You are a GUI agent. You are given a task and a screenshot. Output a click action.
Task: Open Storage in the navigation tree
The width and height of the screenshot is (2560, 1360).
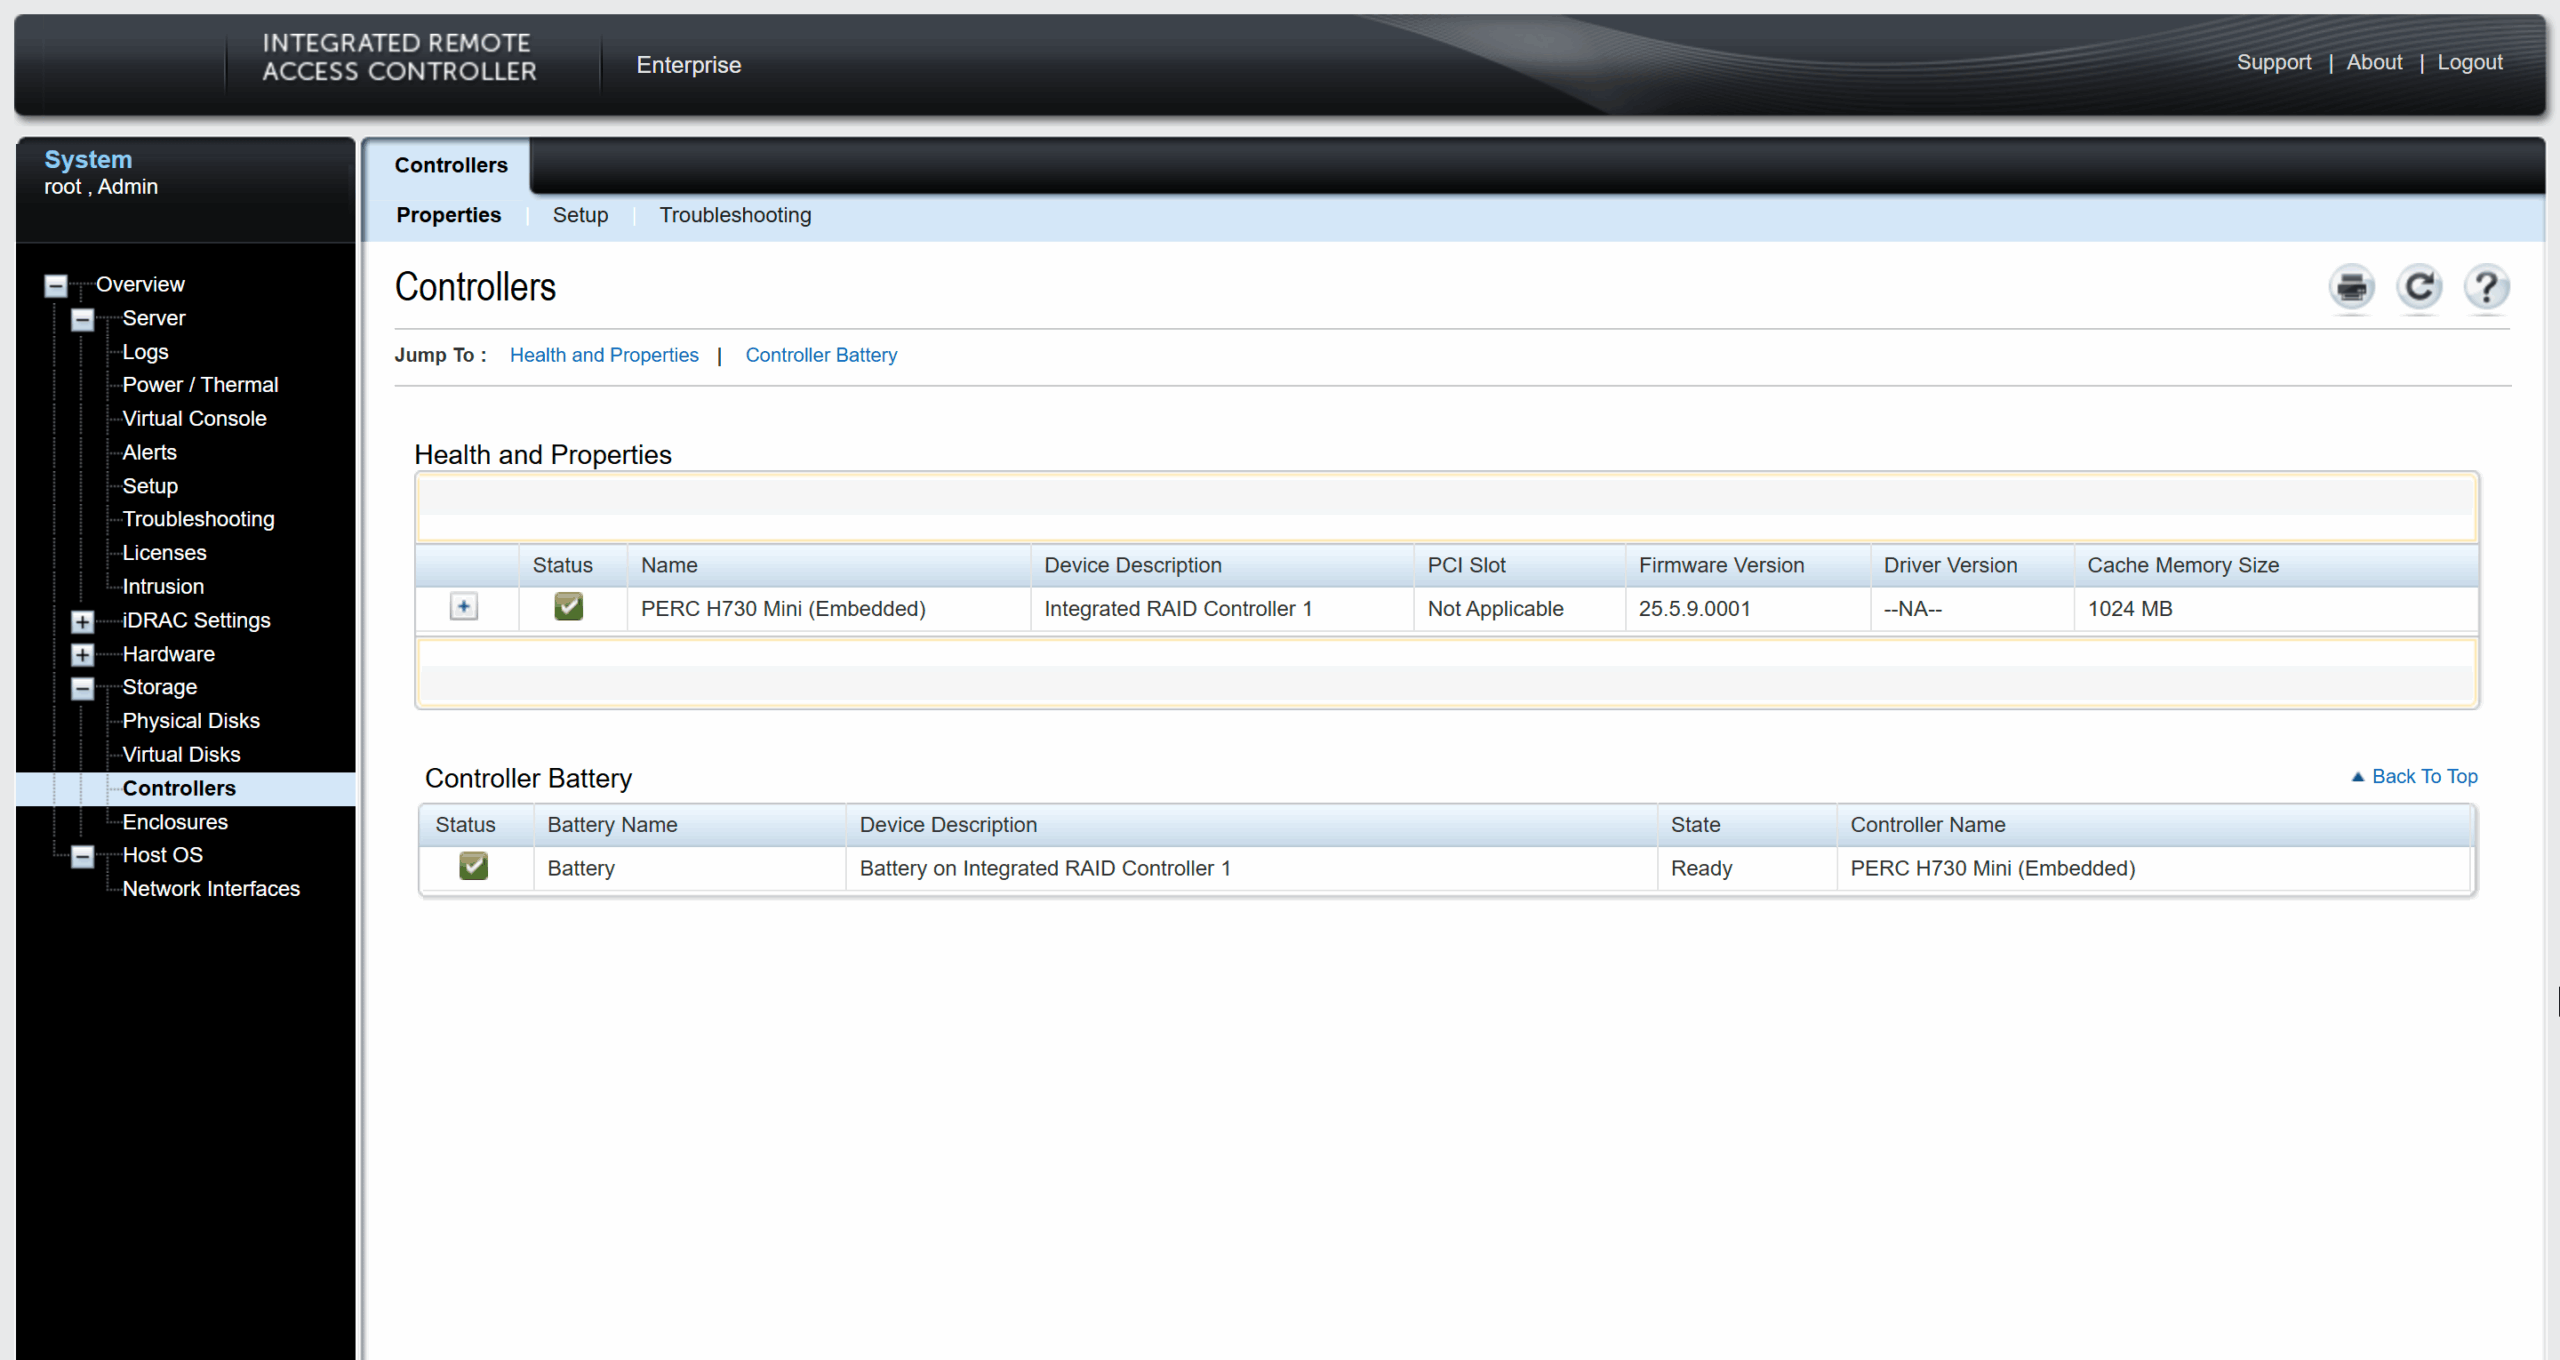click(159, 687)
